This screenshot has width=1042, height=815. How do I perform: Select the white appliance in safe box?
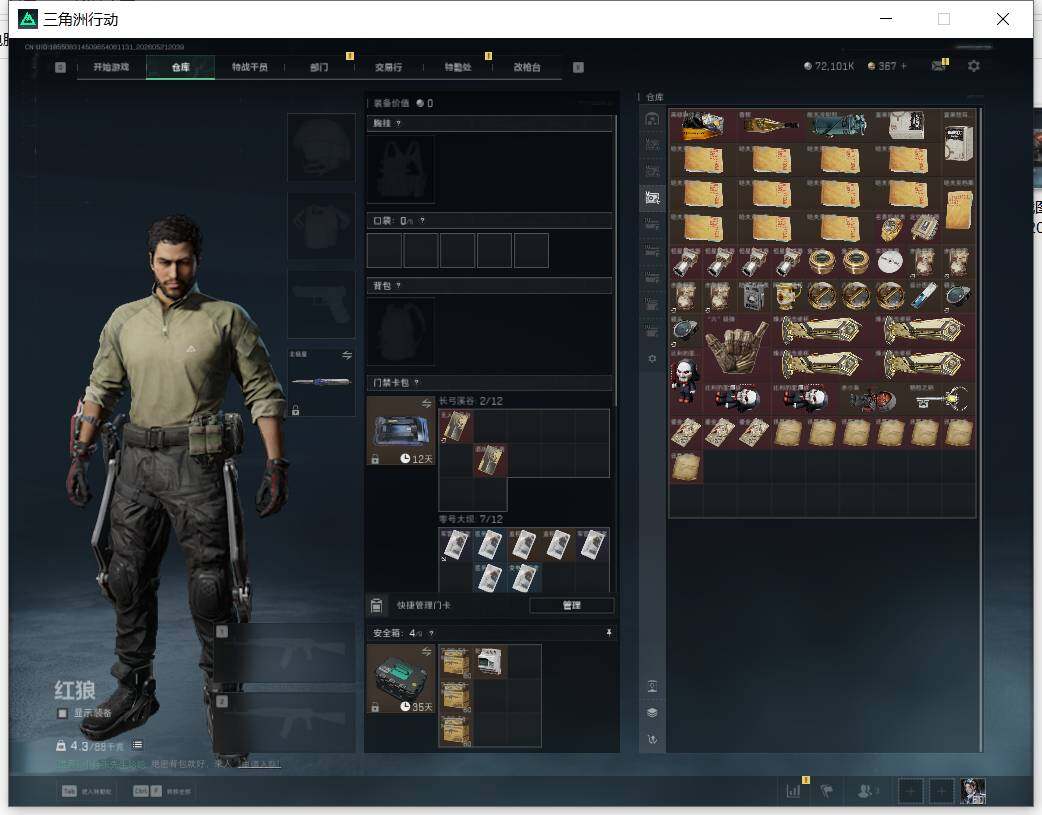(x=490, y=661)
